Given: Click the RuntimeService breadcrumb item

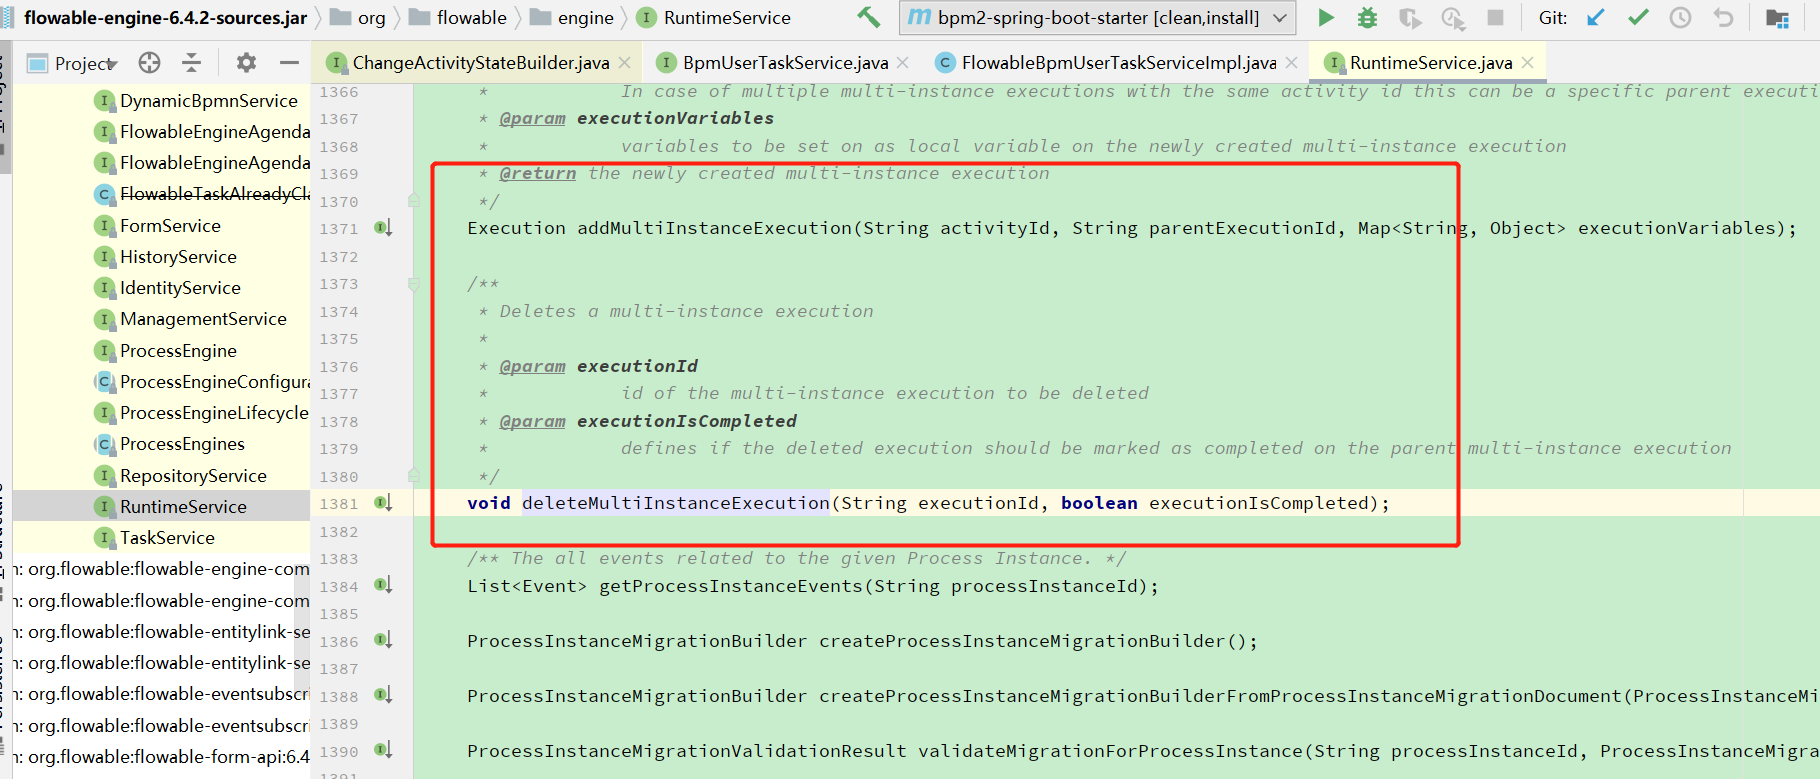Looking at the screenshot, I should pos(714,18).
